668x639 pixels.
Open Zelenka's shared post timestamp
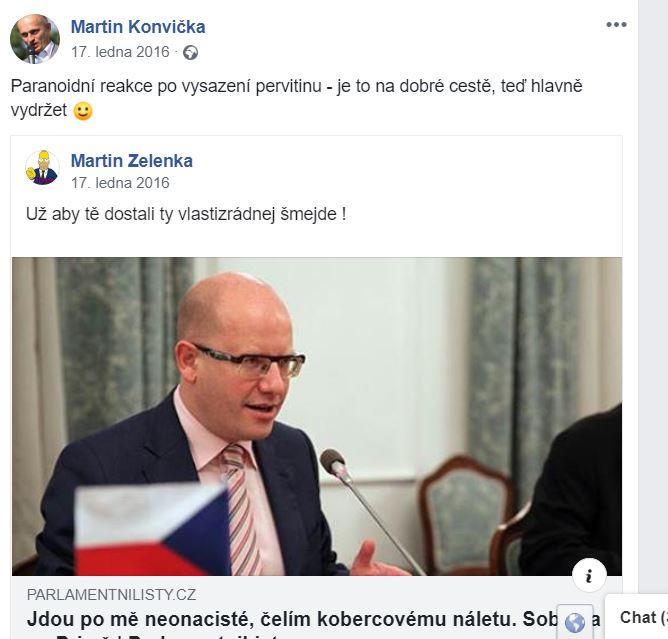(x=120, y=183)
